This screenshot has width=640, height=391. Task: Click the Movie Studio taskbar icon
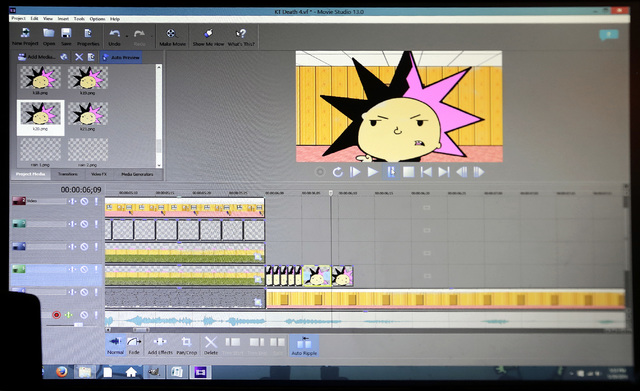pos(201,372)
